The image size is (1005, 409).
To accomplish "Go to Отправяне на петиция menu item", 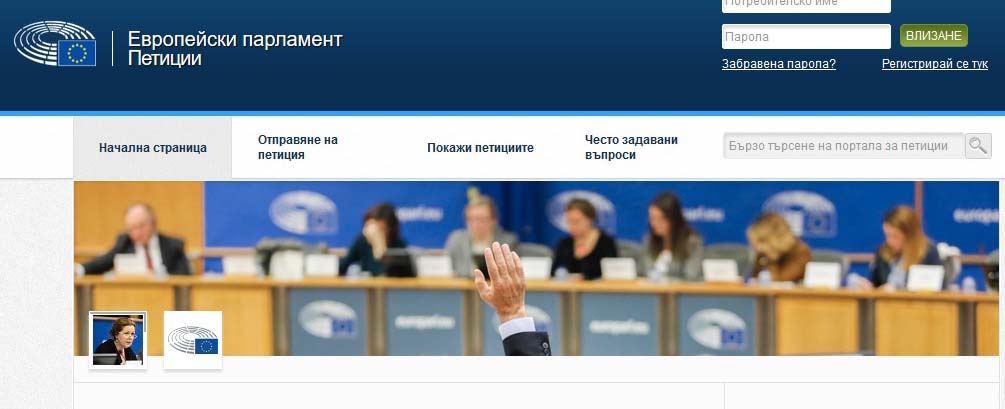I will [297, 147].
